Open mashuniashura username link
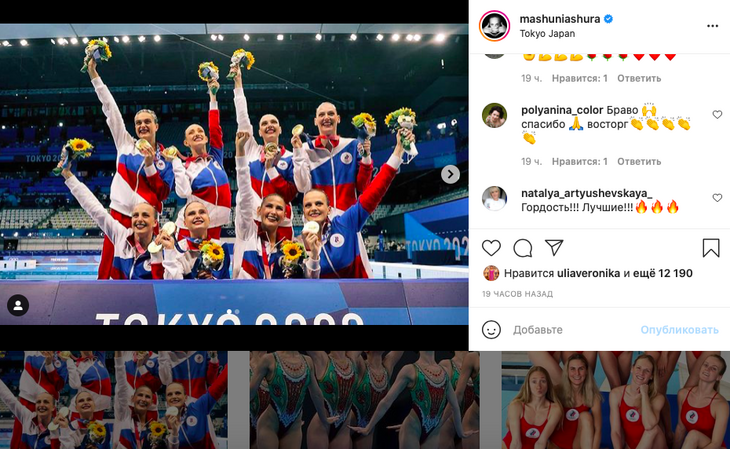 point(560,19)
